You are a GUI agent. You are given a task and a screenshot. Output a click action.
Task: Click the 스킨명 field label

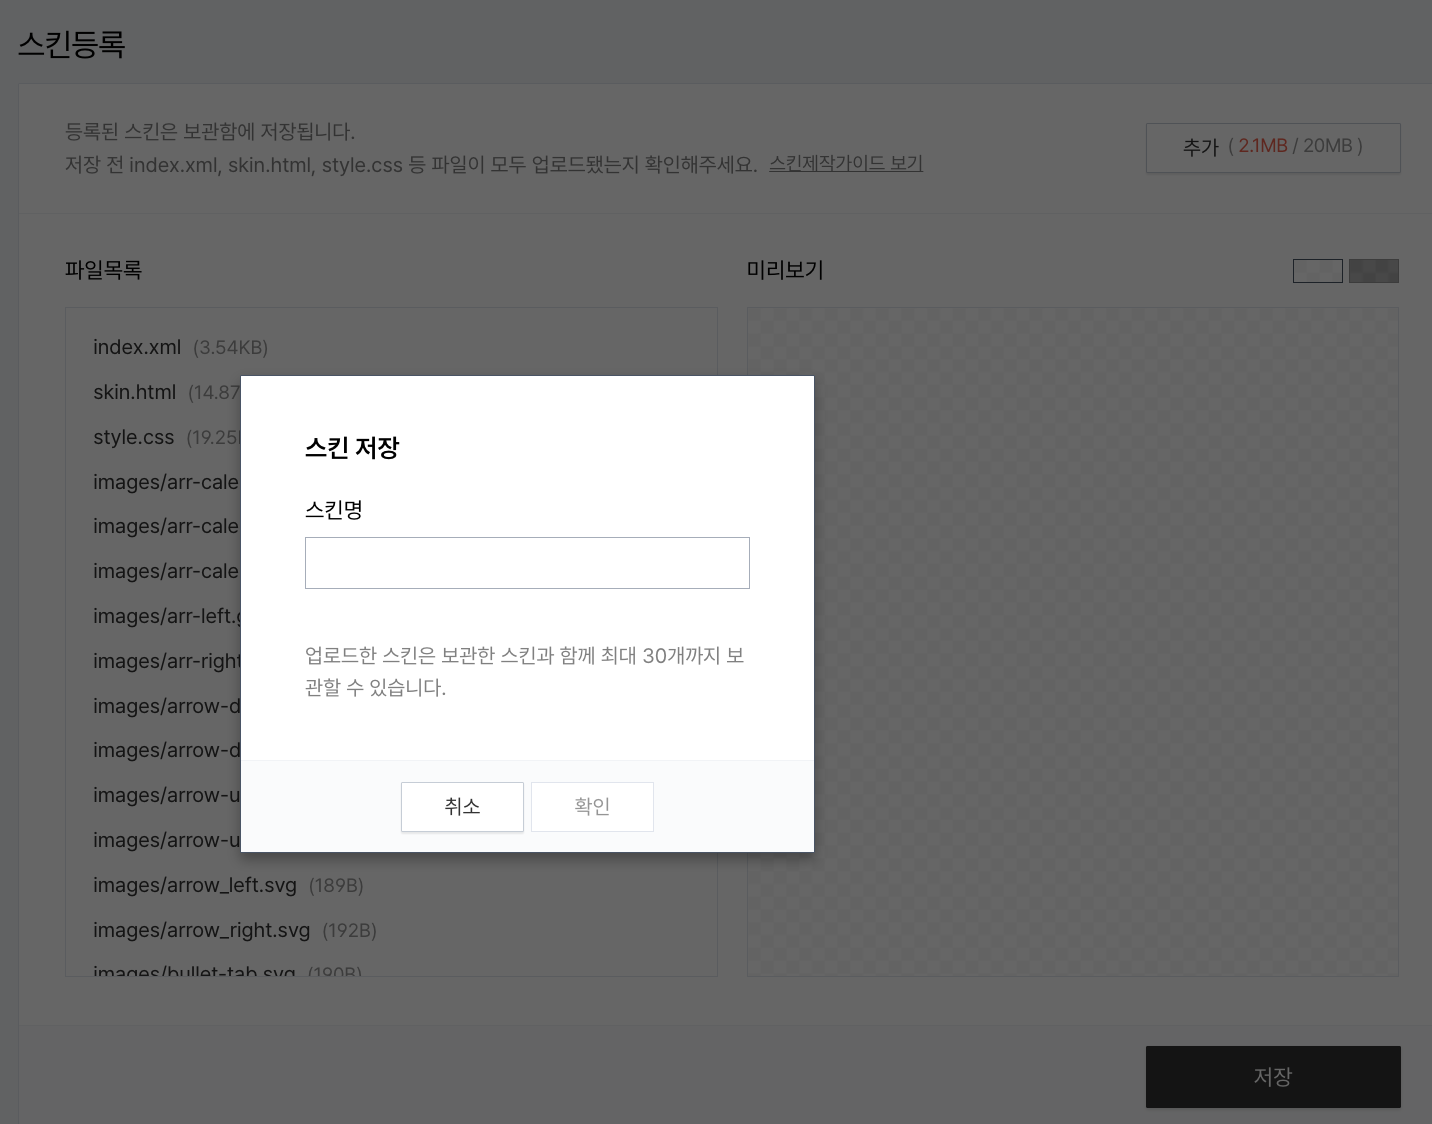click(x=334, y=510)
